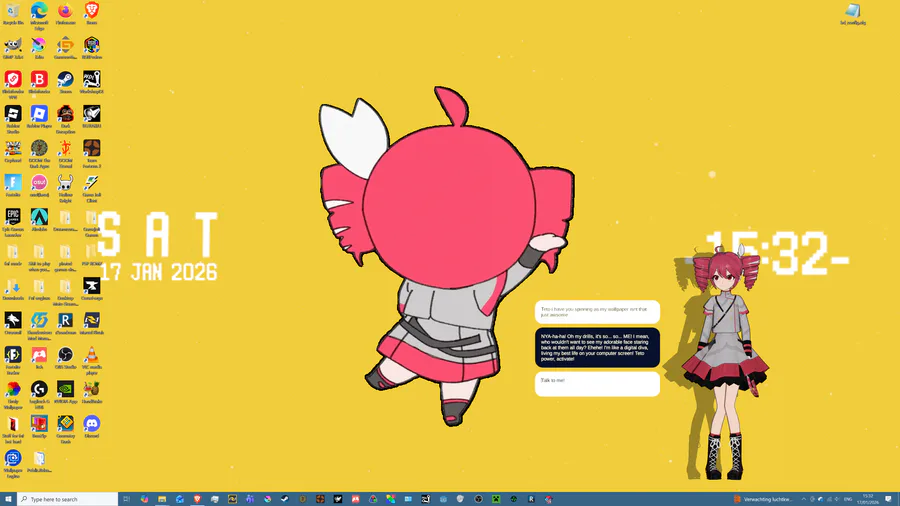Open the Windows Start menu
This screenshot has height=506, width=900.
pos(8,499)
